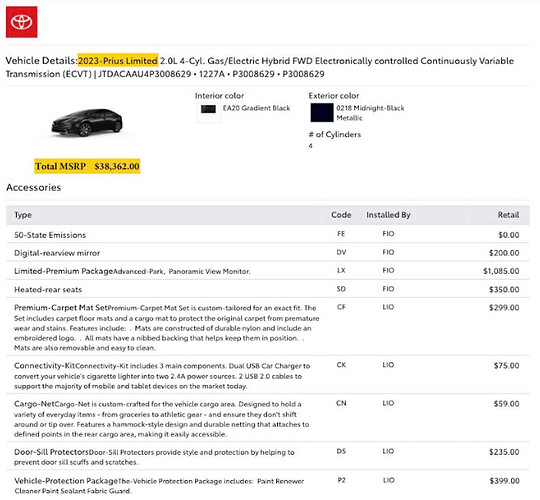
Task: Click the Total MSRP $38,362.00 label
Action: [x=87, y=166]
